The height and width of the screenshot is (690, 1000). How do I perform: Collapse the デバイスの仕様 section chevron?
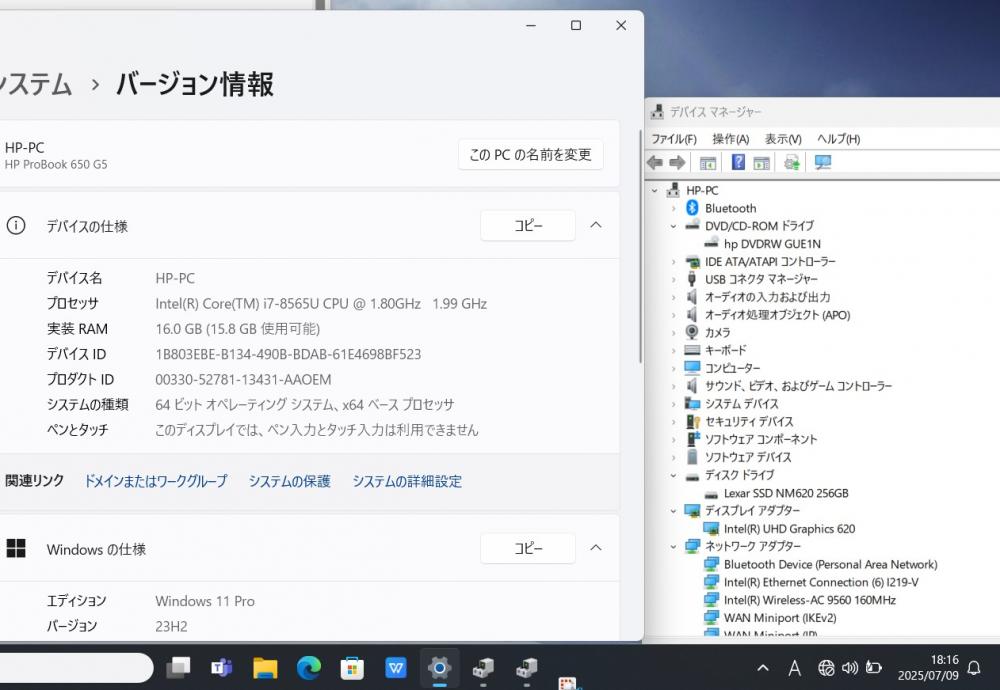pos(596,225)
